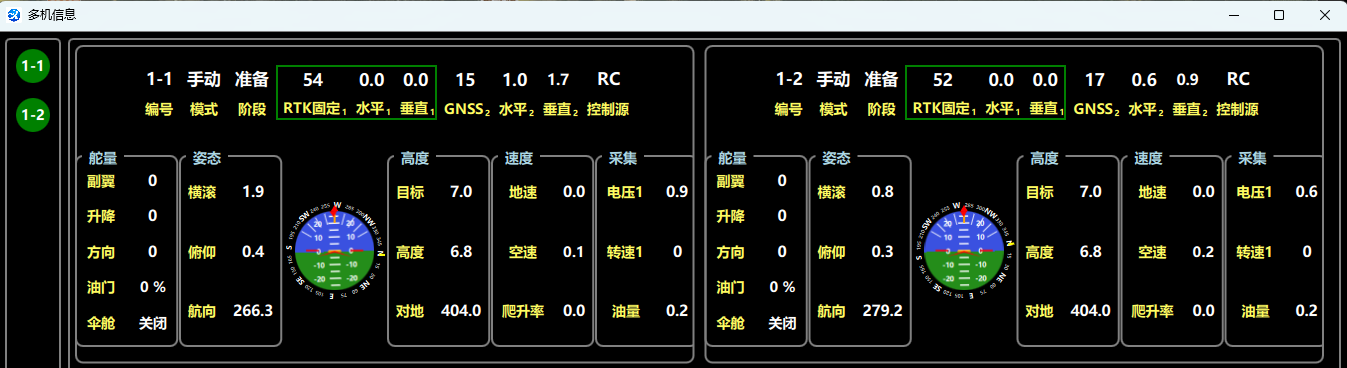Click 电压1 value 0.9 in panel 1-1
The height and width of the screenshot is (368, 1347).
point(677,191)
